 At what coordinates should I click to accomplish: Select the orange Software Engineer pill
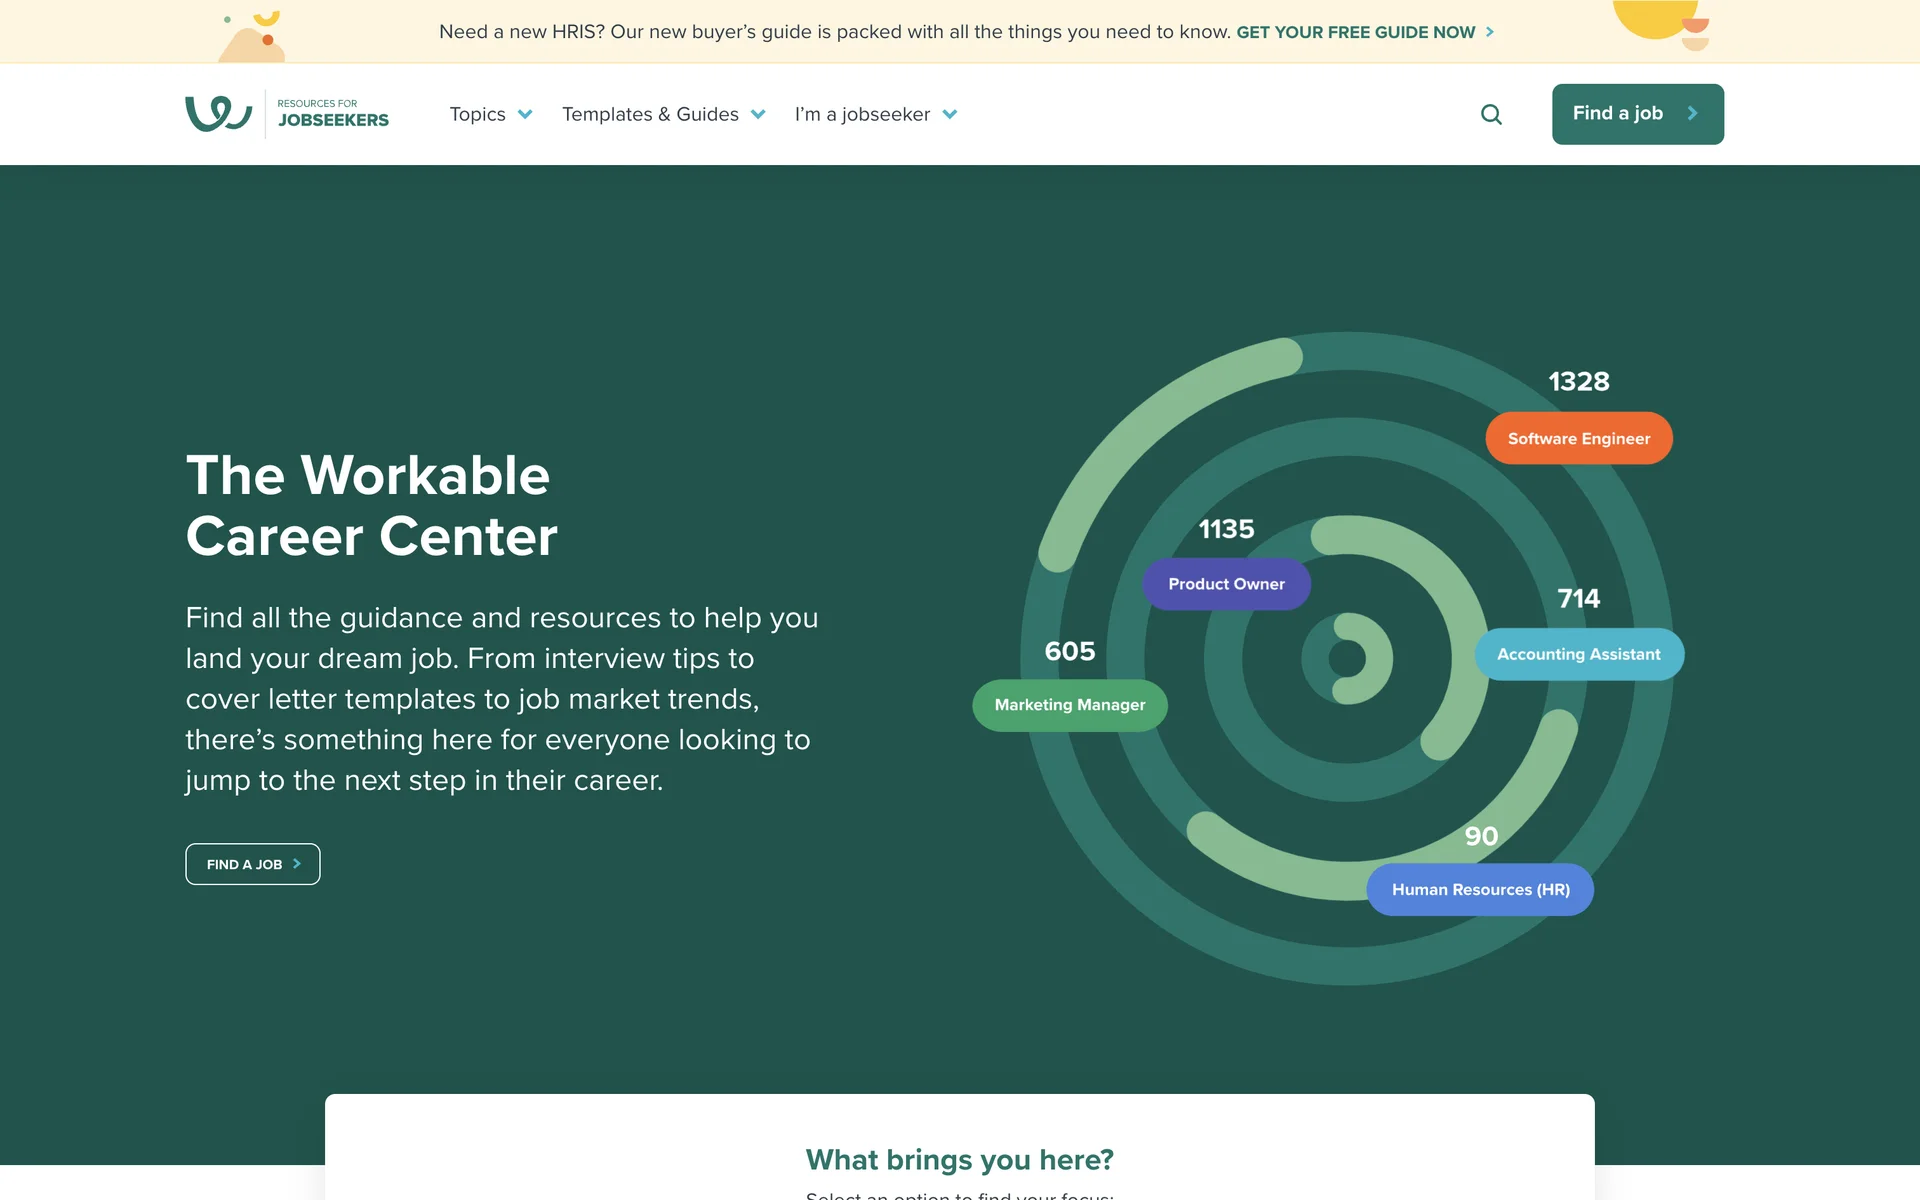1578,438
